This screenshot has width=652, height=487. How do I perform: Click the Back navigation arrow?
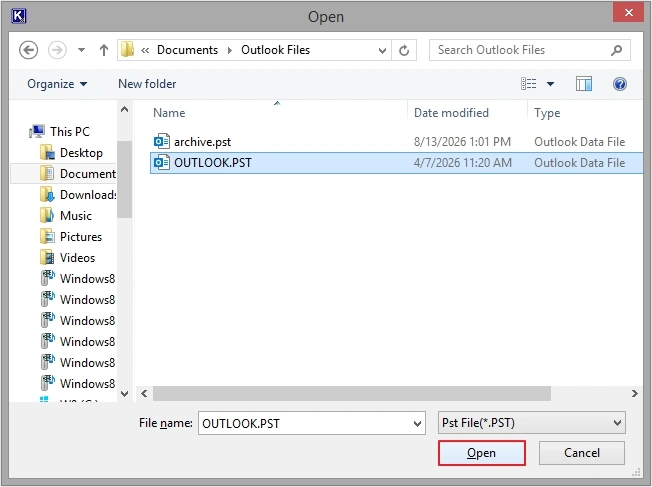coord(29,50)
